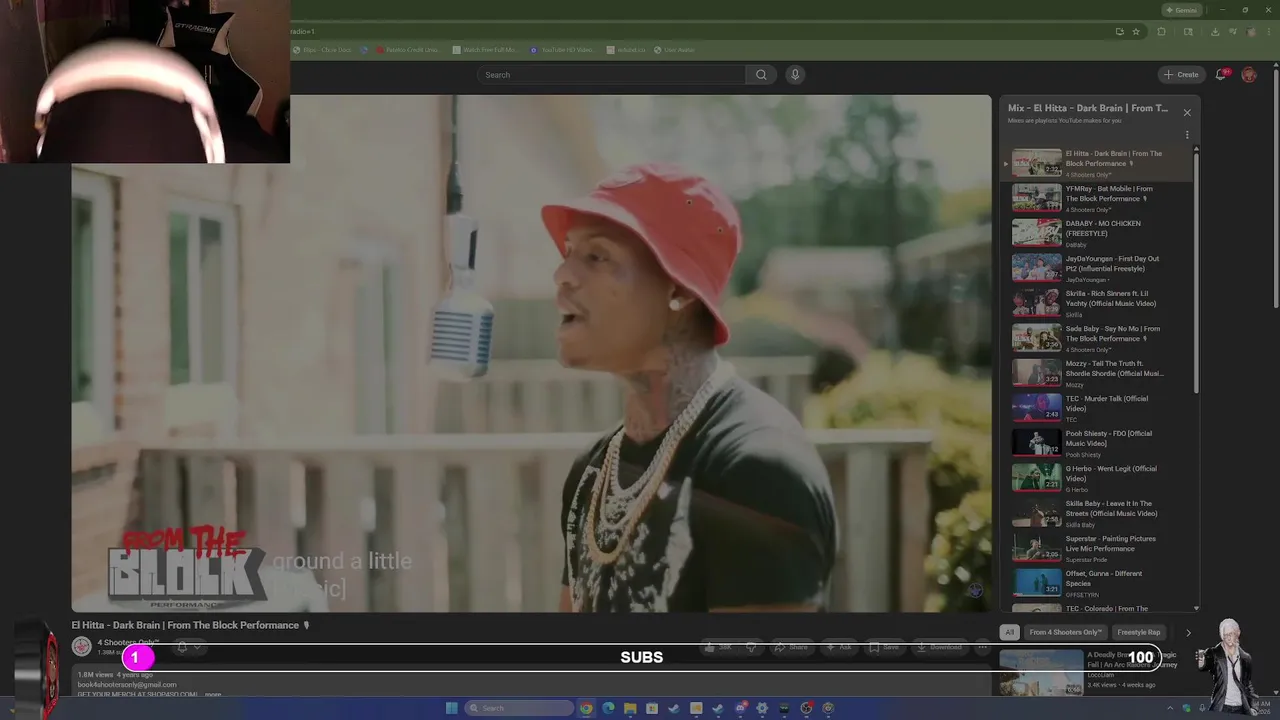Open the YouTube HD Video... bookmark
Image resolution: width=1280 pixels, height=720 pixels.
point(562,50)
